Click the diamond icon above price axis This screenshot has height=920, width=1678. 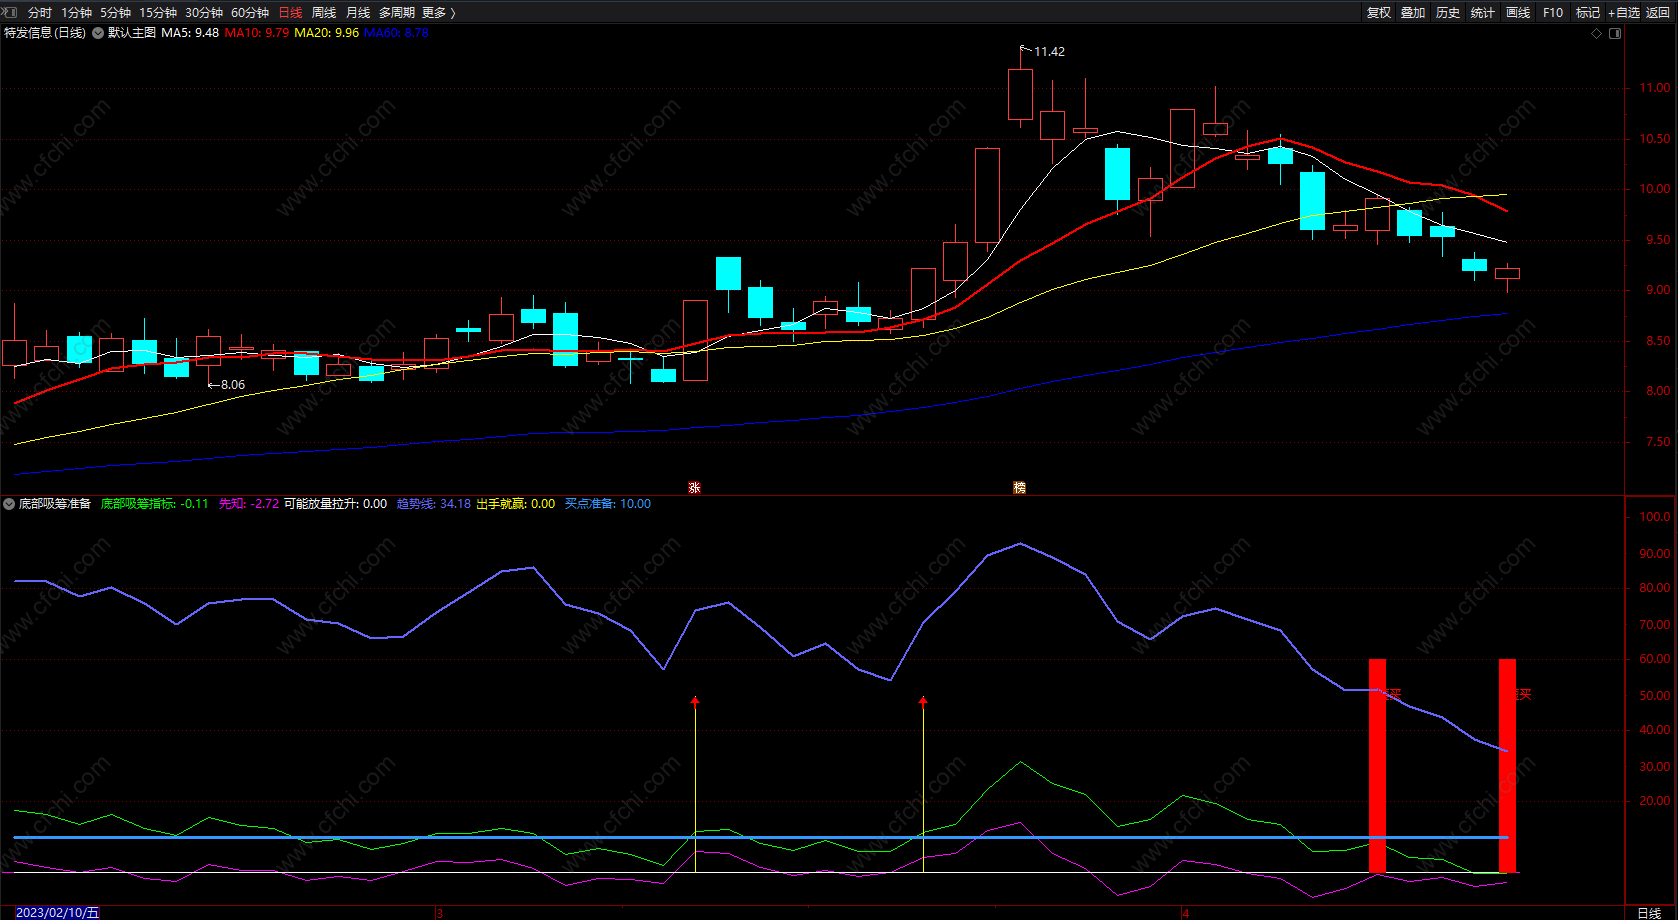(1596, 33)
